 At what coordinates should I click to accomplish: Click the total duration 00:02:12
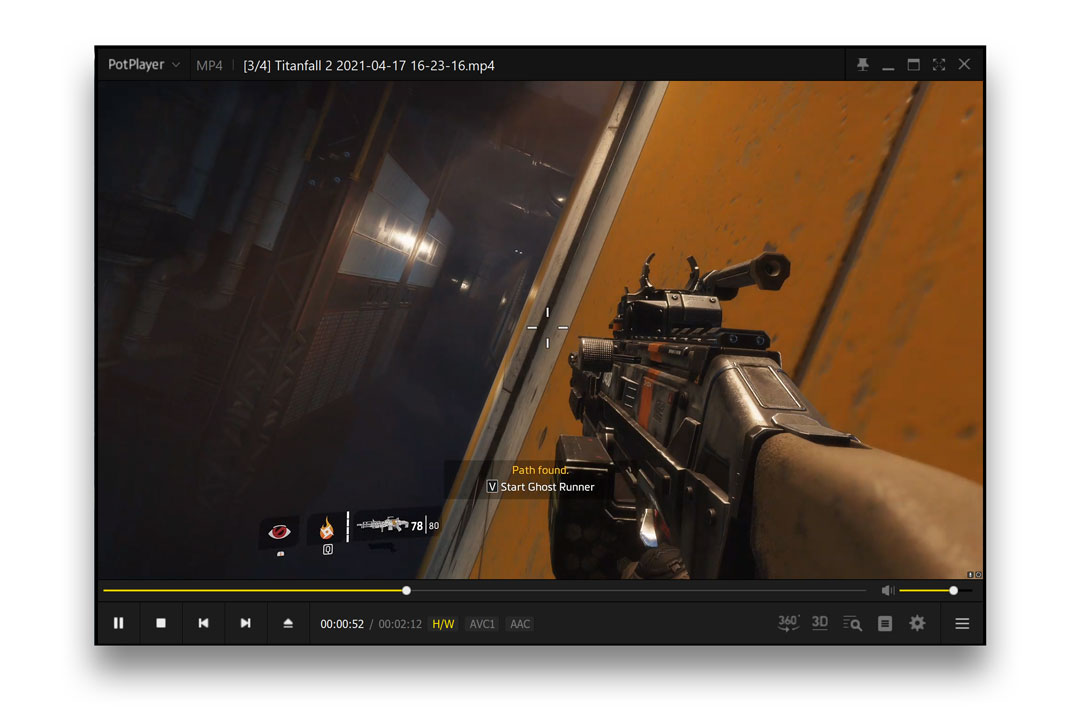400,624
